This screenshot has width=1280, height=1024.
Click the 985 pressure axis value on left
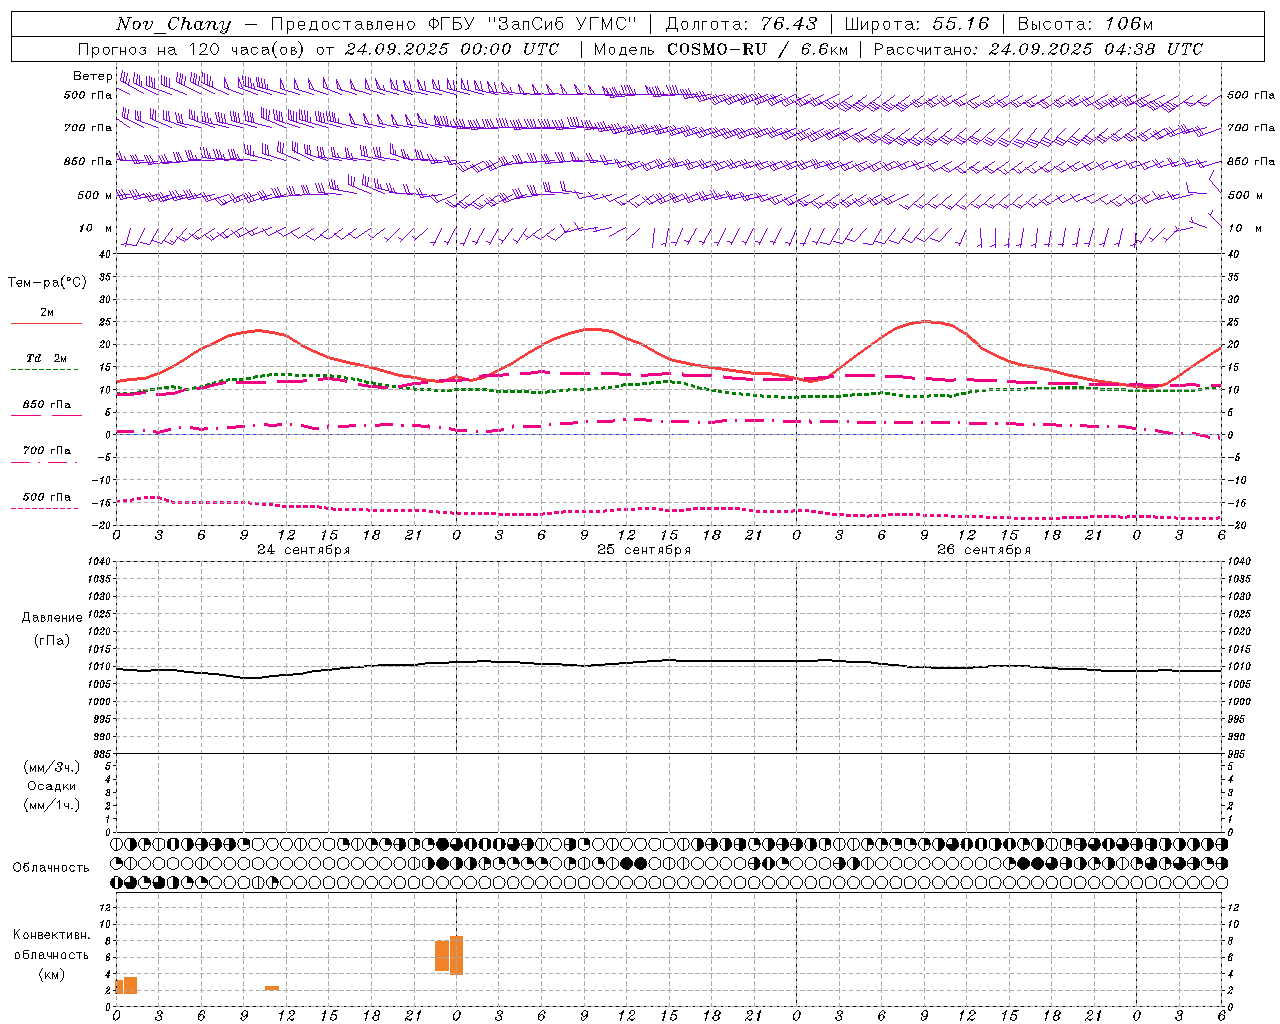coord(100,754)
